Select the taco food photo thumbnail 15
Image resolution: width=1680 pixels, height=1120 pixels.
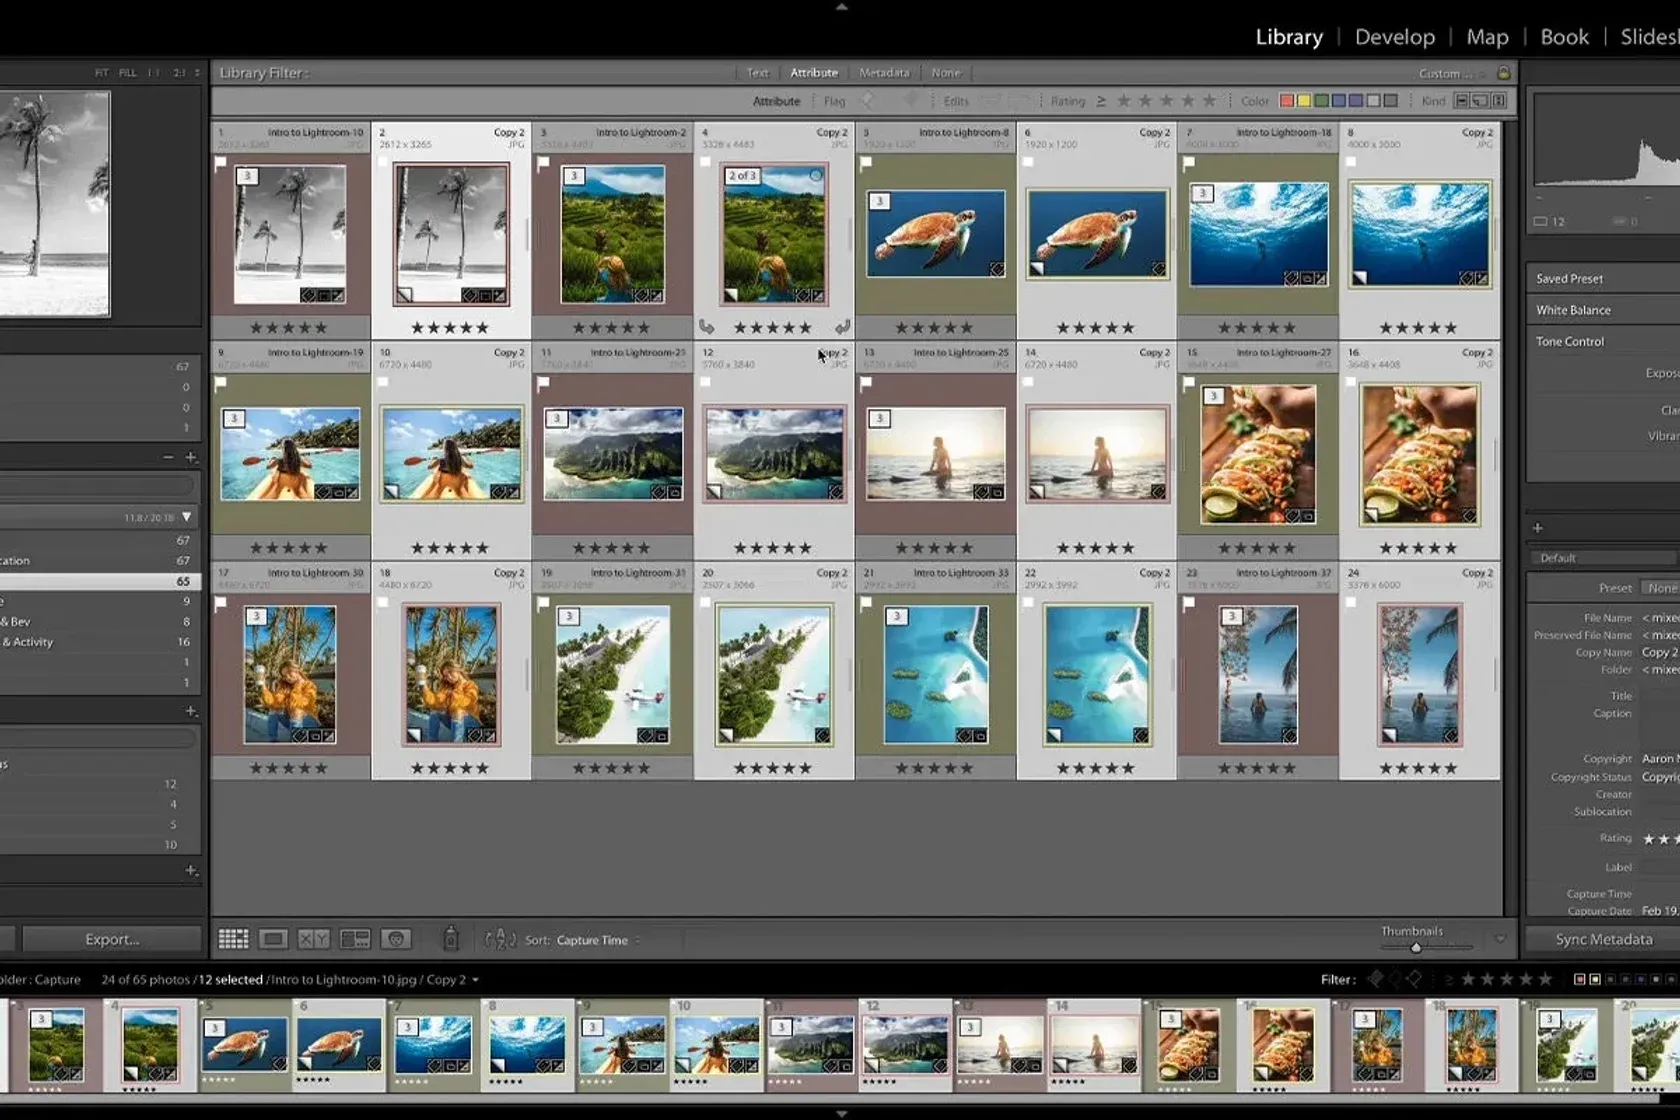[x=1258, y=455]
